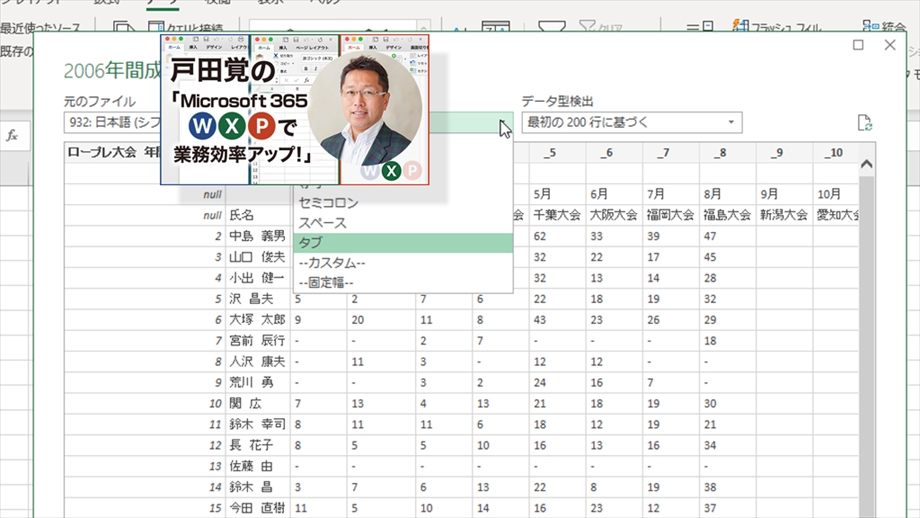Click the 新潟大会 cell
Screen dimensions: 920x518
point(784,215)
